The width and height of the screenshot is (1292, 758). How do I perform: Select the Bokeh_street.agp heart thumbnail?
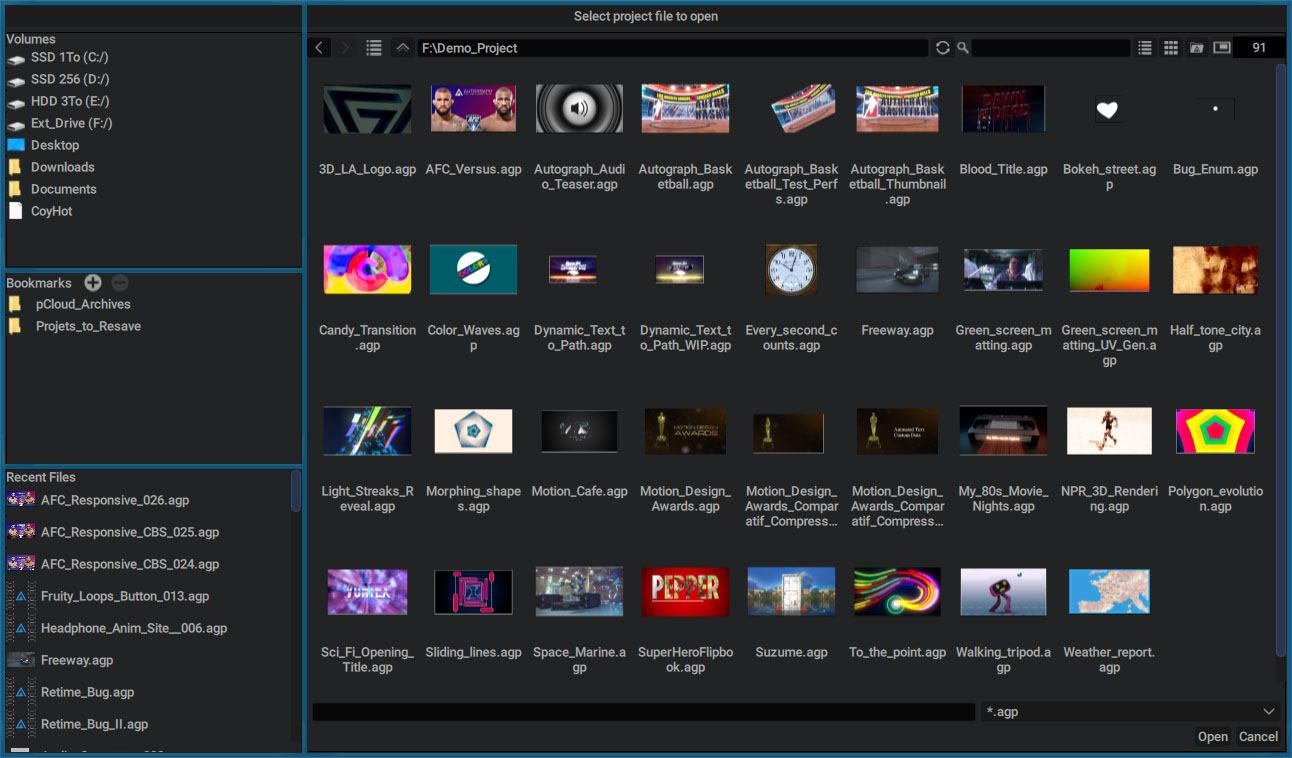point(1107,110)
